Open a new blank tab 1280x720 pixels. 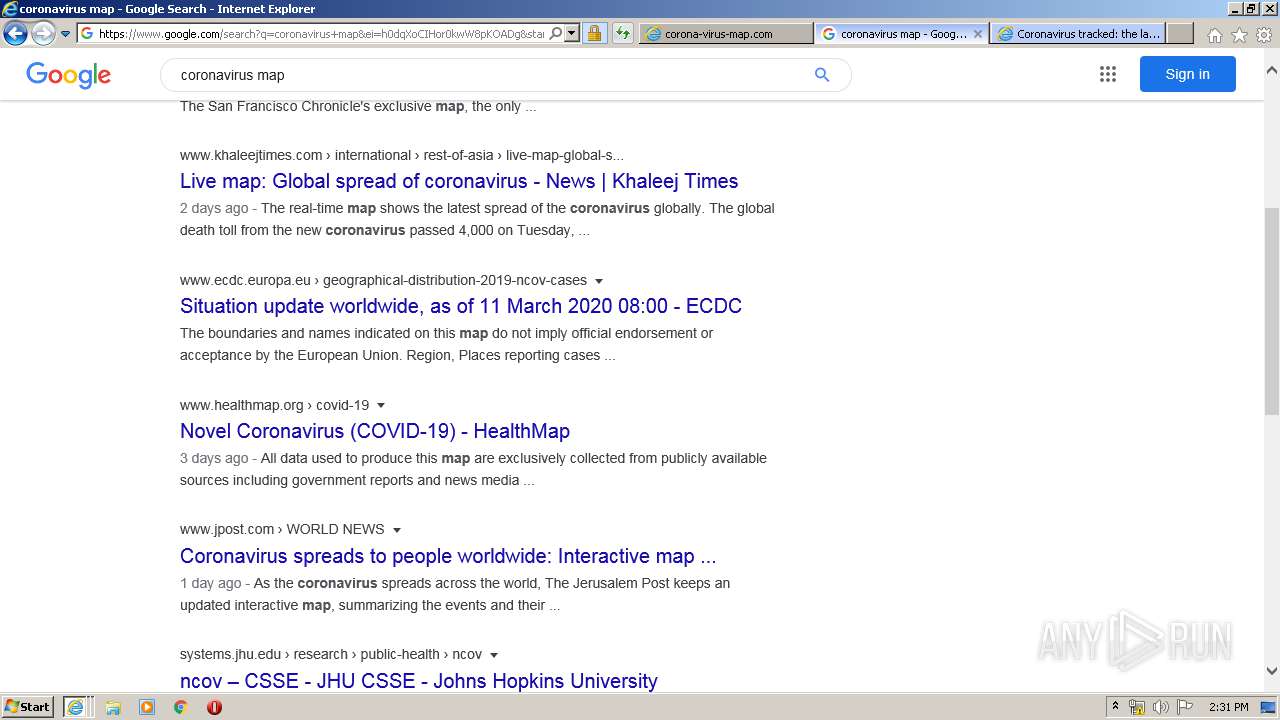[1180, 33]
